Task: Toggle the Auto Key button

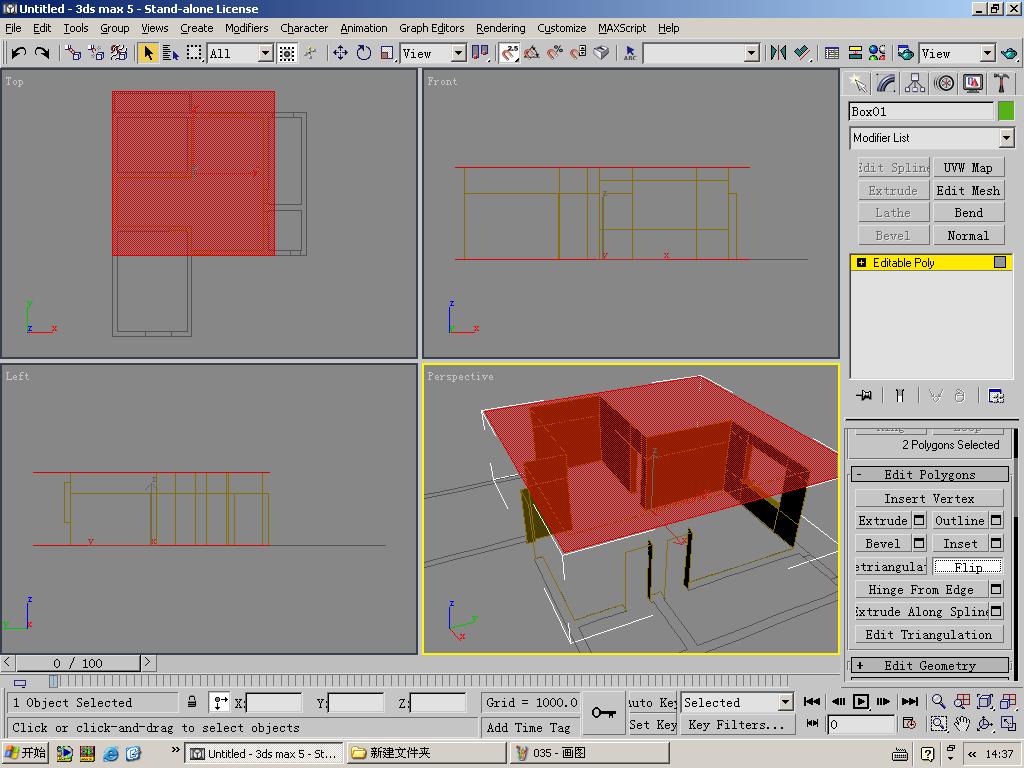Action: pyautogui.click(x=652, y=703)
